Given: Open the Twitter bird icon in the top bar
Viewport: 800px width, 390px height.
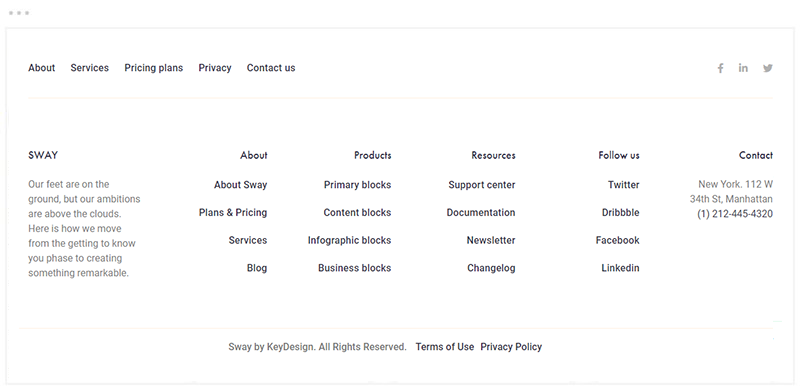Looking at the screenshot, I should [768, 68].
